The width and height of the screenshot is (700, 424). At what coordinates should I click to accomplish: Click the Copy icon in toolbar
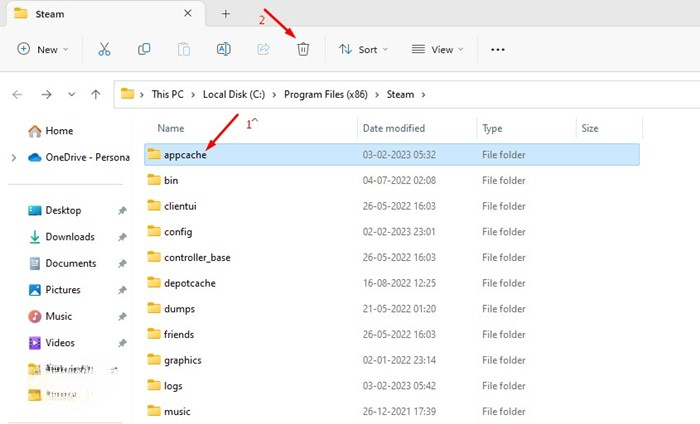click(144, 49)
